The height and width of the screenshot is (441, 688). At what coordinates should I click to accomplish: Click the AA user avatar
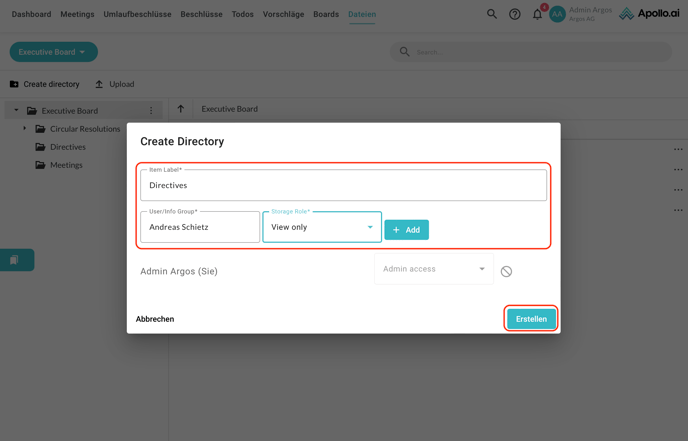557,14
